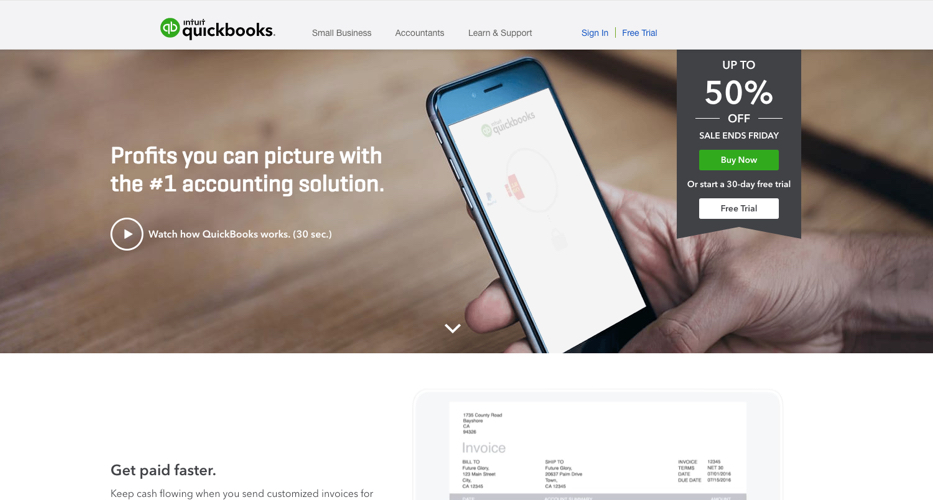
Task: Click the down chevron arrow in hero
Action: click(x=452, y=328)
